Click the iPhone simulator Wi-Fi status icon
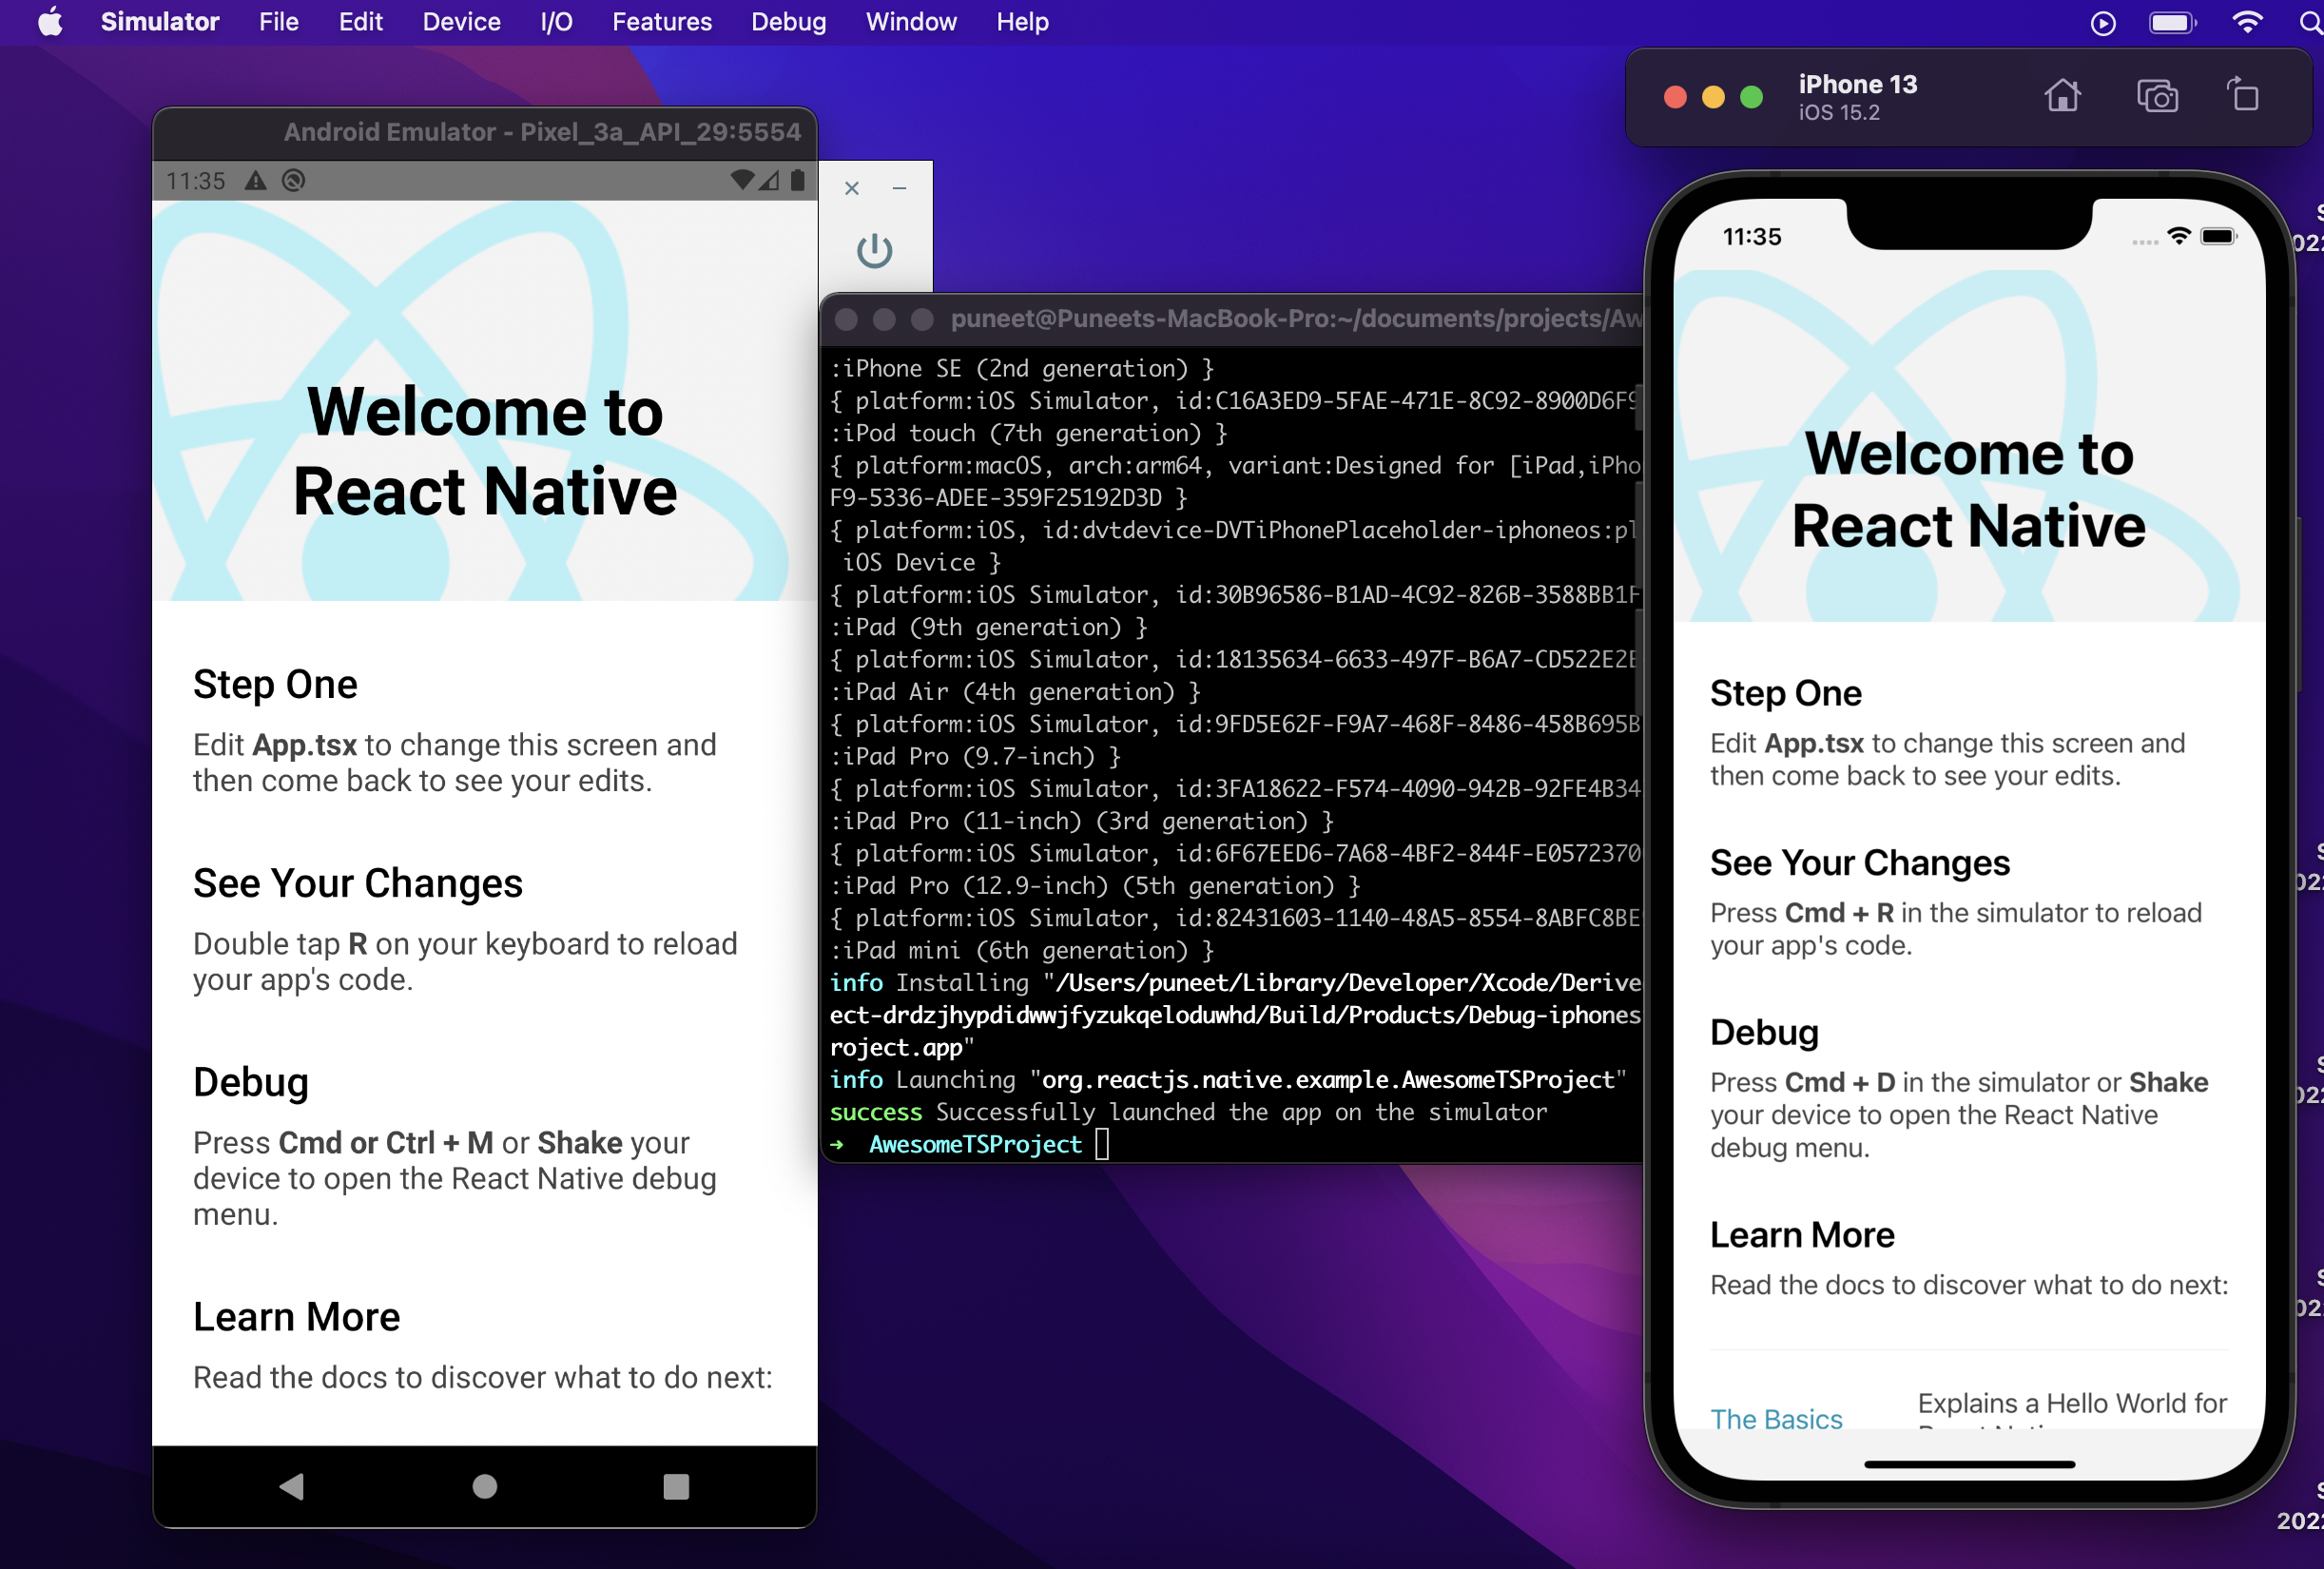 click(x=2179, y=236)
